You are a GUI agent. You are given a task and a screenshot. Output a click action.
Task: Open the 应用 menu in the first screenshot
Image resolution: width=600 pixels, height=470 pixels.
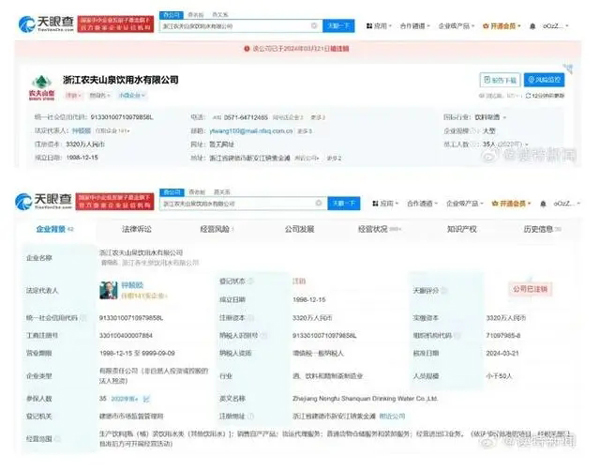[379, 26]
